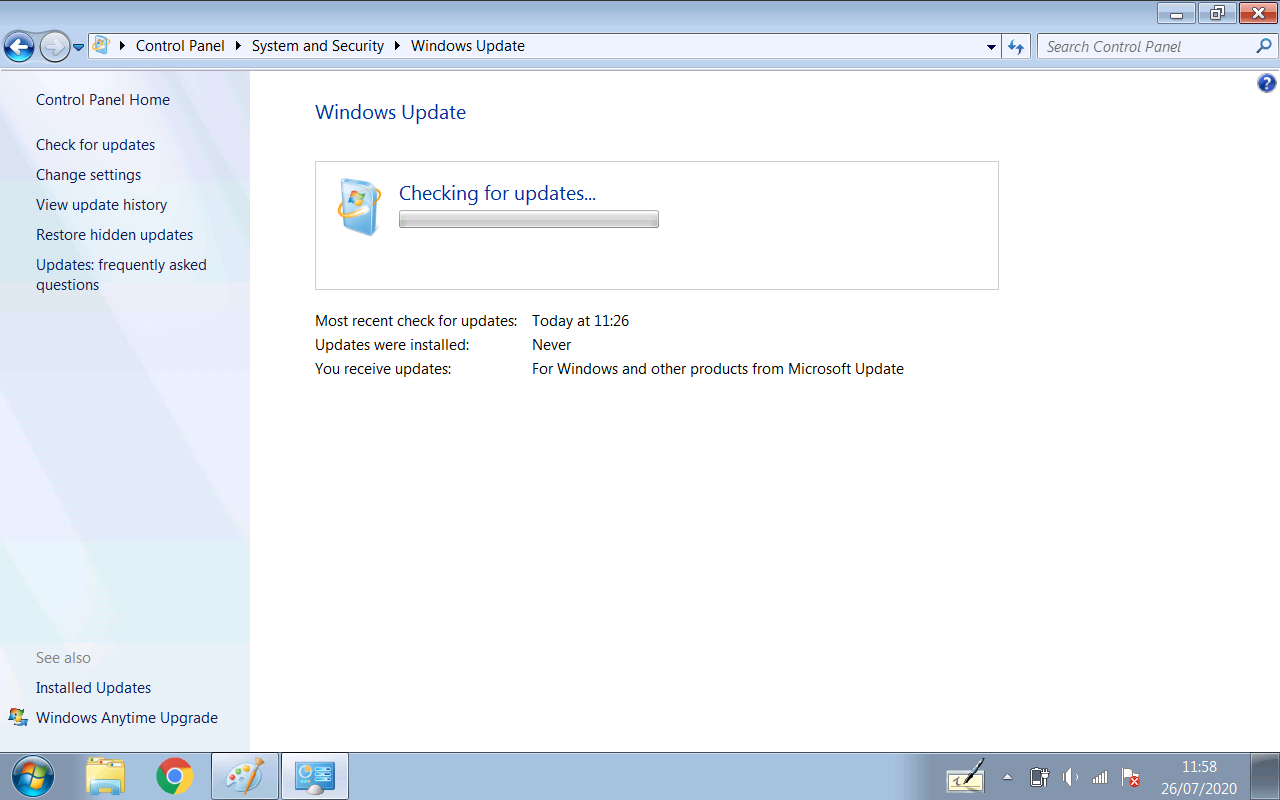
Task: Click the Help question mark icon
Action: 1268,83
